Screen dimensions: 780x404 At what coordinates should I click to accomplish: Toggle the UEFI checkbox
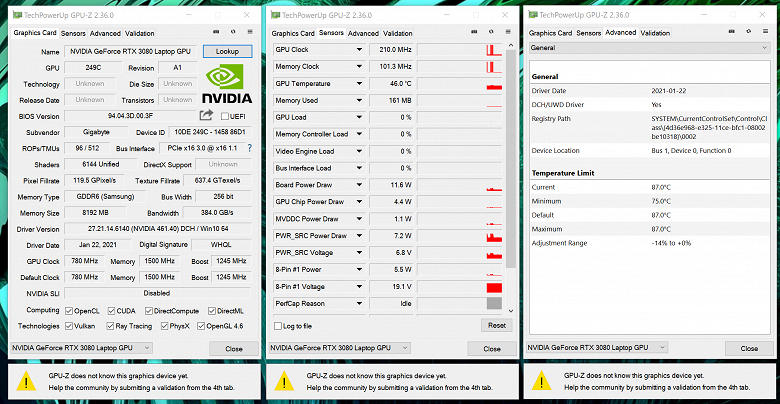[x=225, y=116]
